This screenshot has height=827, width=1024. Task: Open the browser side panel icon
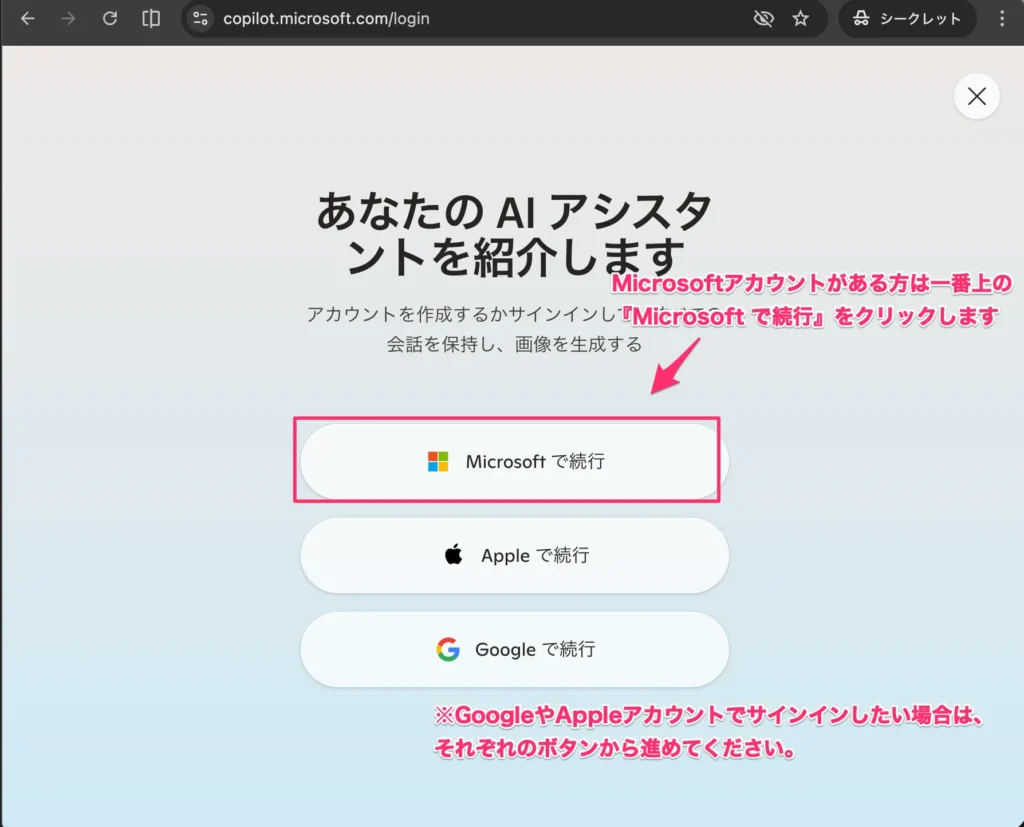click(151, 18)
